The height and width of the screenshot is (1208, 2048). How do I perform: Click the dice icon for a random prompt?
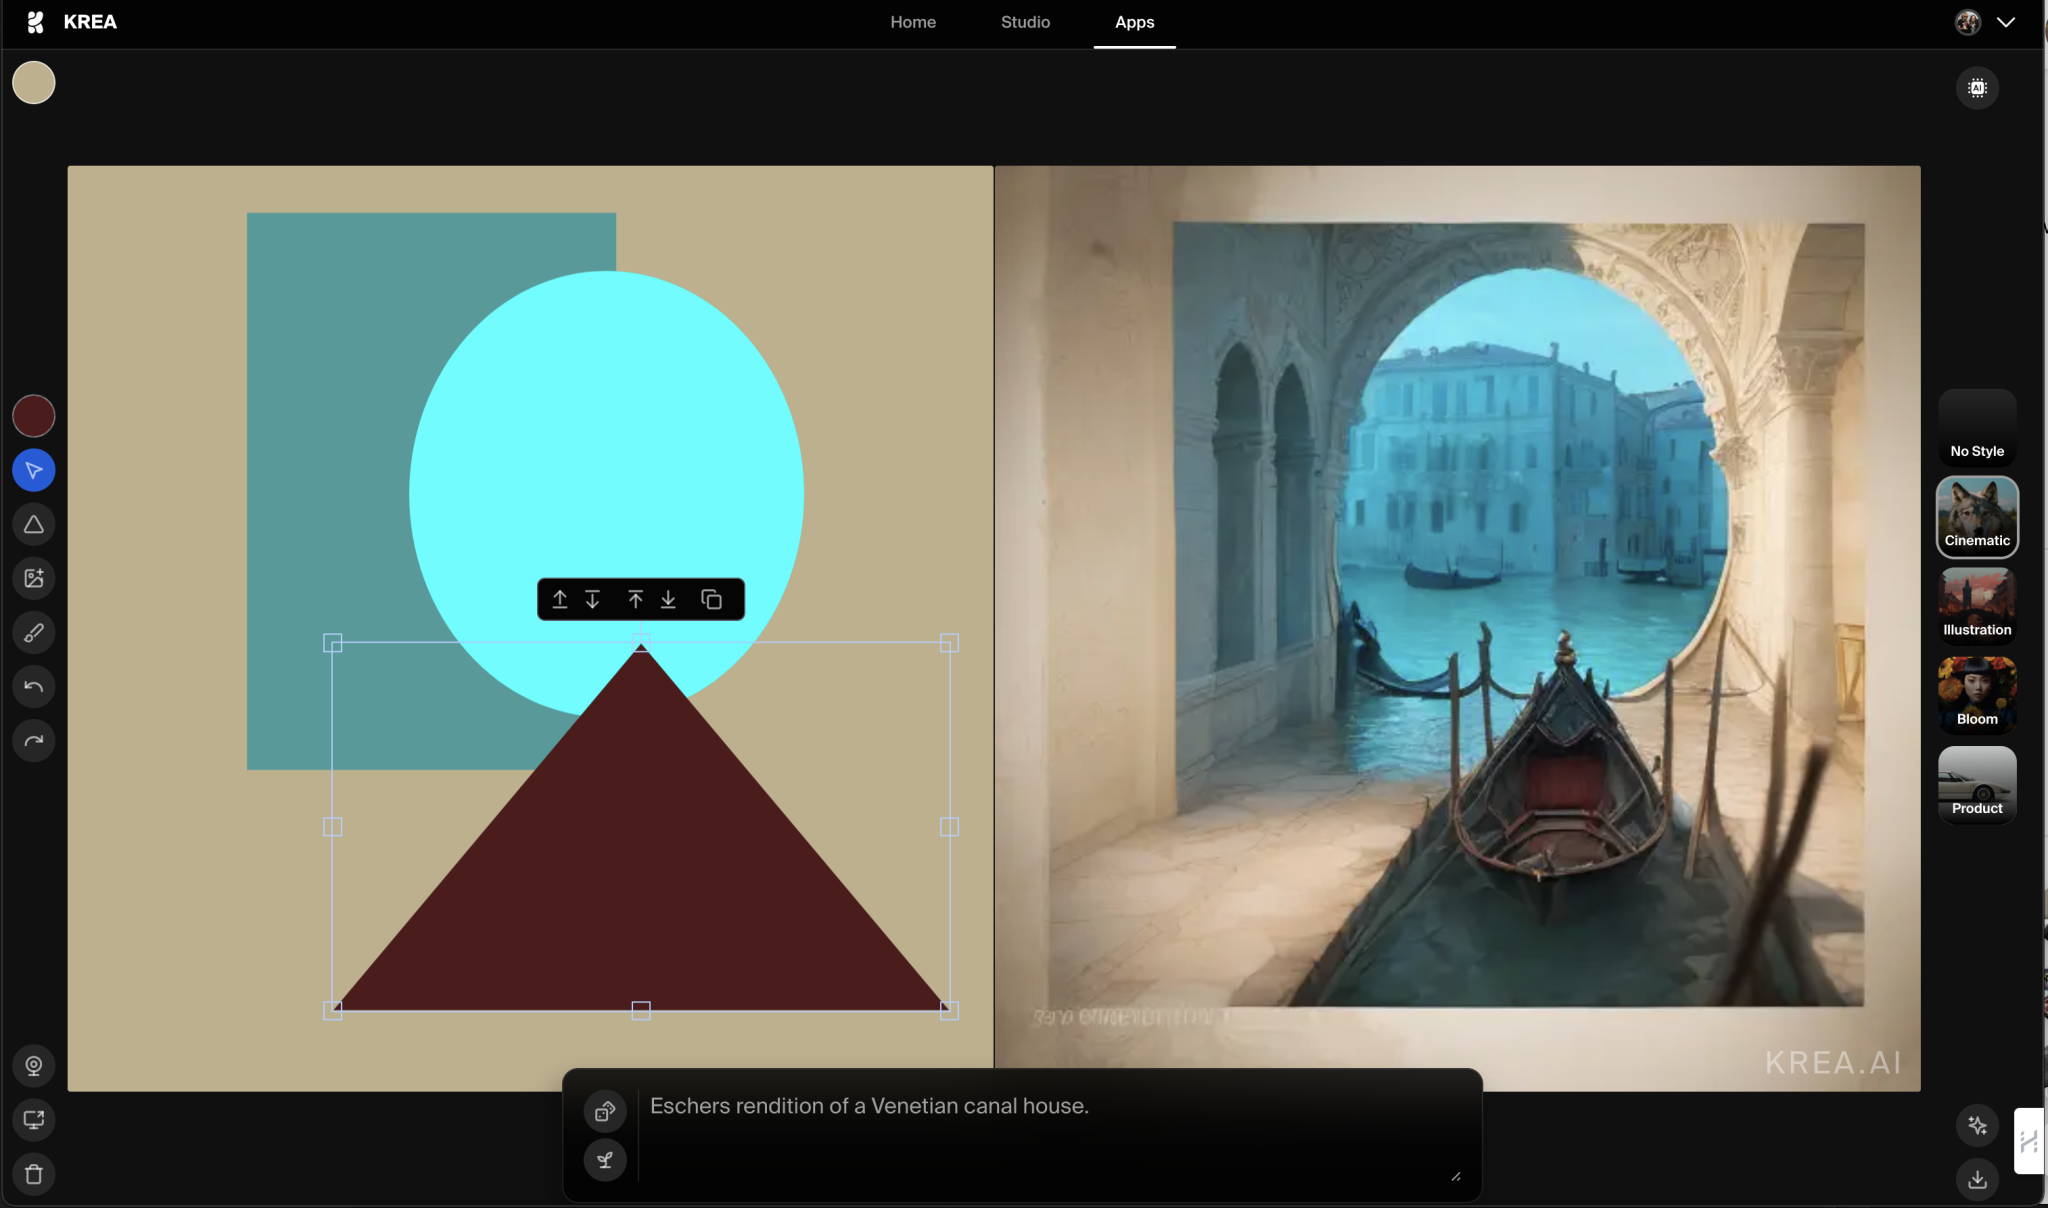[604, 1110]
